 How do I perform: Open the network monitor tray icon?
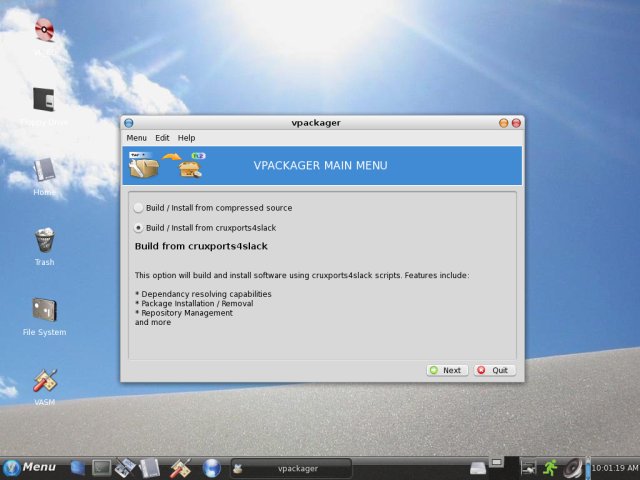[528, 468]
